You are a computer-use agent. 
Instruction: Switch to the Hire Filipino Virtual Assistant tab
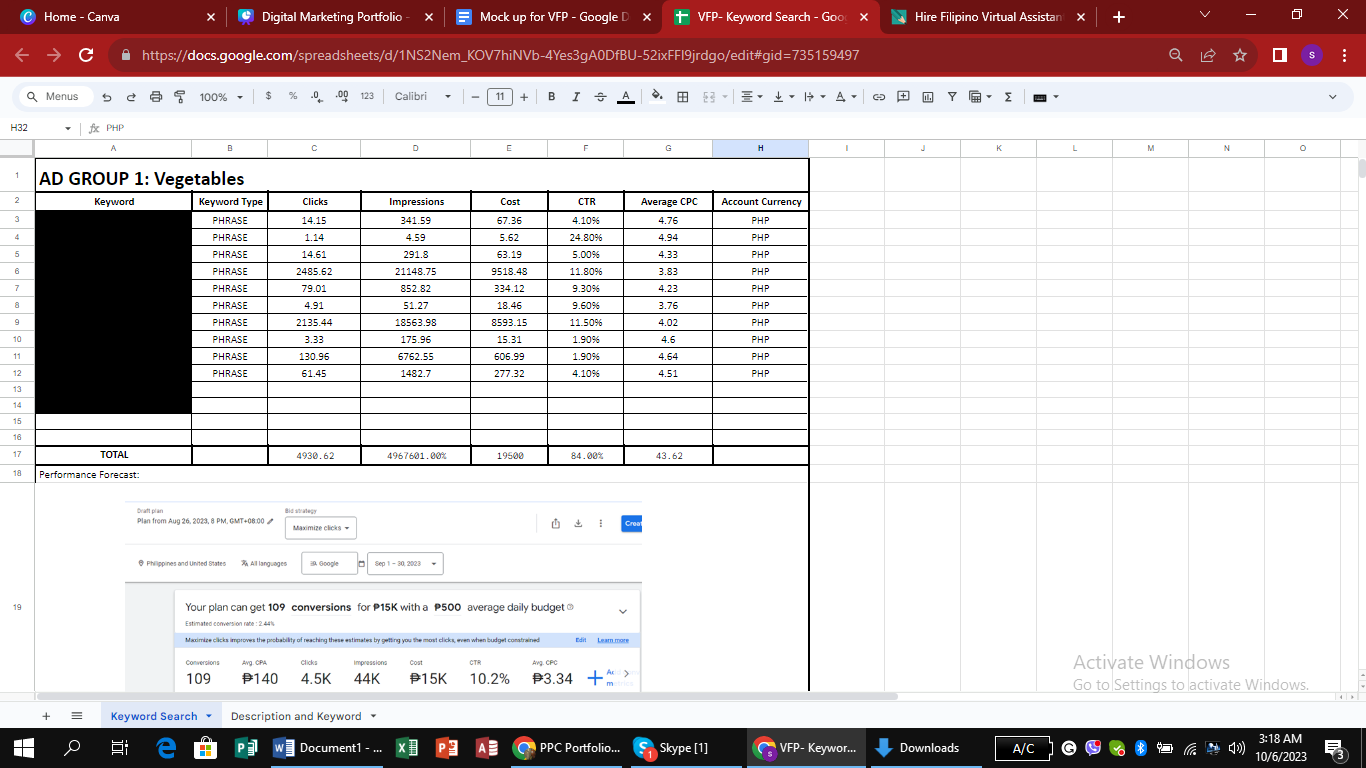coord(985,17)
